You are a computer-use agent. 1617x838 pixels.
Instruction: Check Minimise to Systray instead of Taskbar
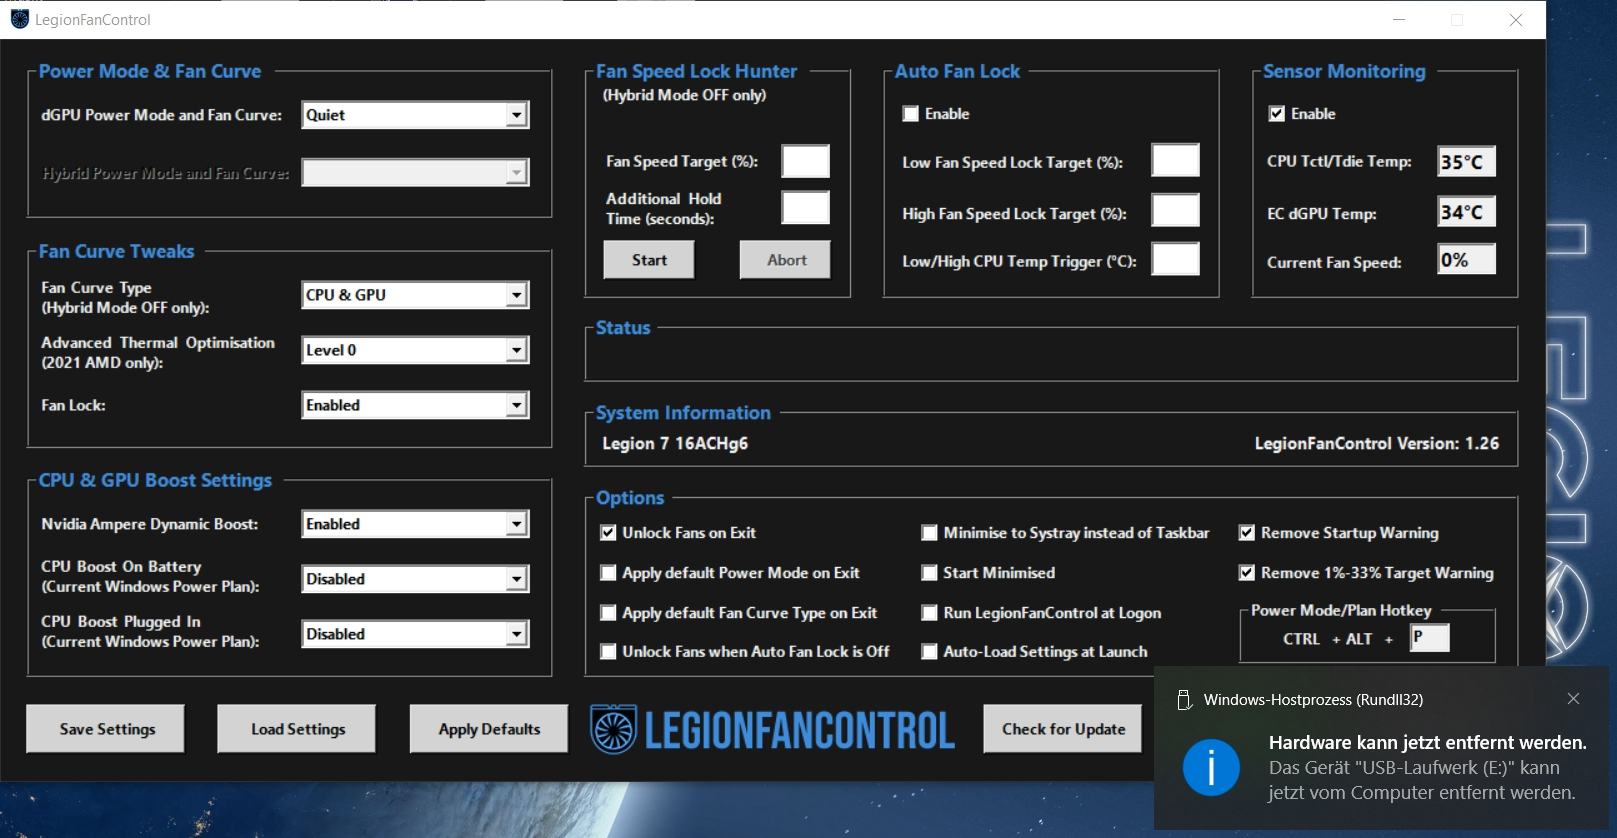(929, 533)
